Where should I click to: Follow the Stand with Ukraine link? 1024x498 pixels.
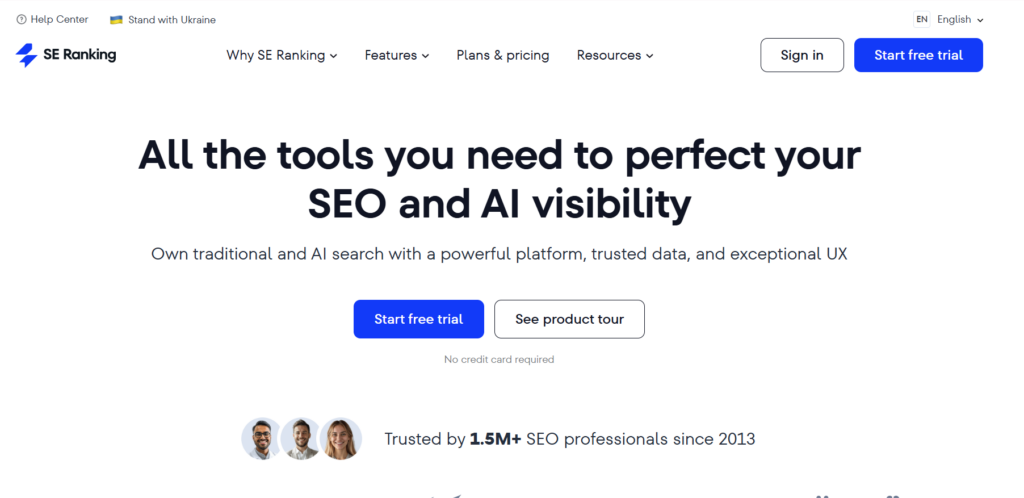pyautogui.click(x=171, y=20)
